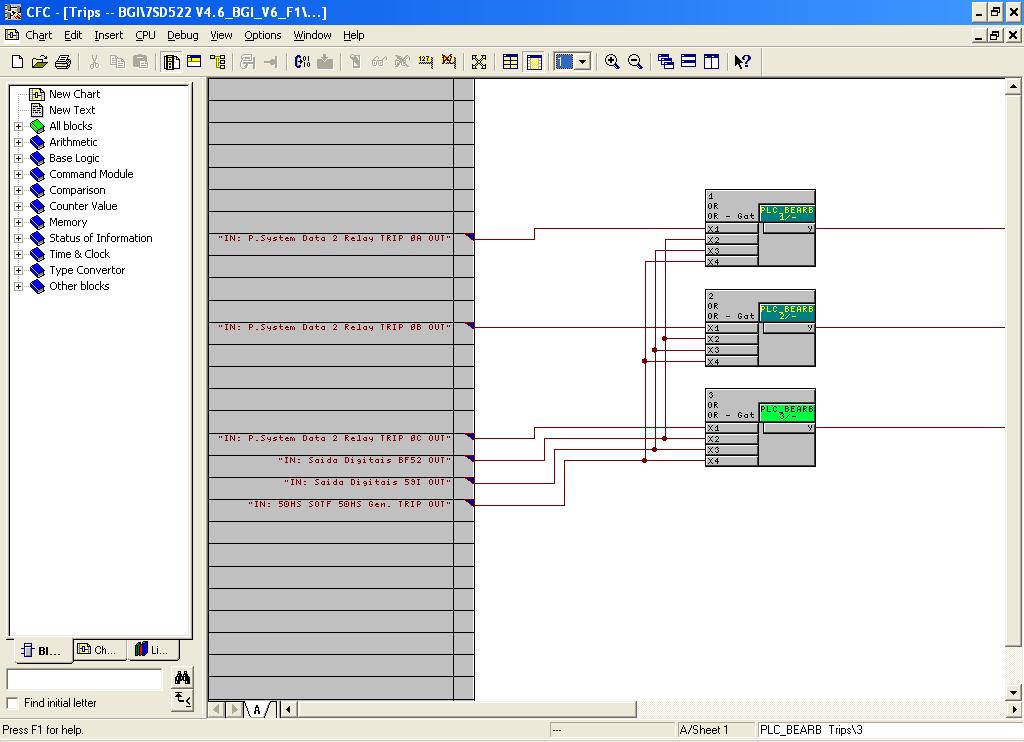The height and width of the screenshot is (742, 1024).
Task: Click the Compile chart toolbar icon
Action: [302, 62]
